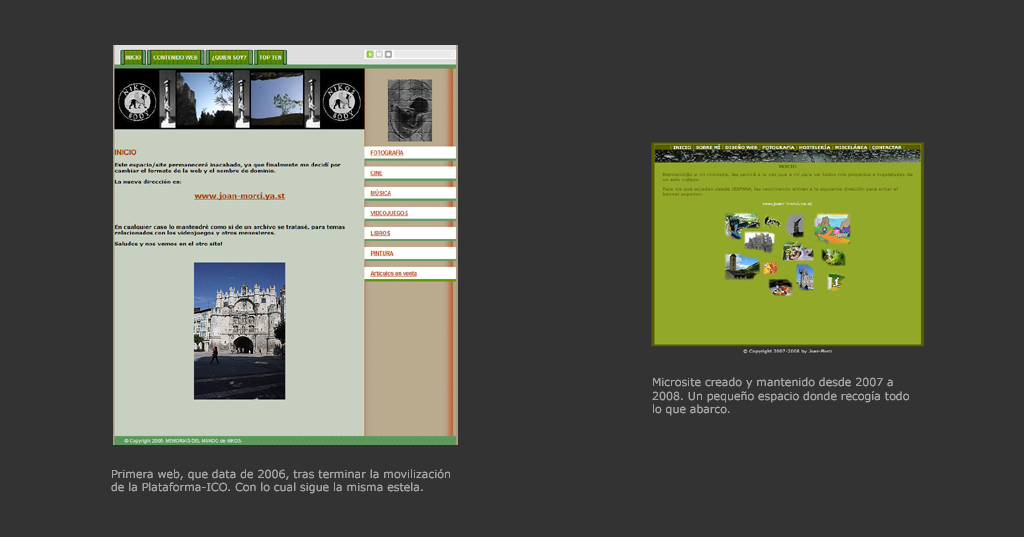Follow the www.joan-morci.ya.st link

pyautogui.click(x=239, y=196)
